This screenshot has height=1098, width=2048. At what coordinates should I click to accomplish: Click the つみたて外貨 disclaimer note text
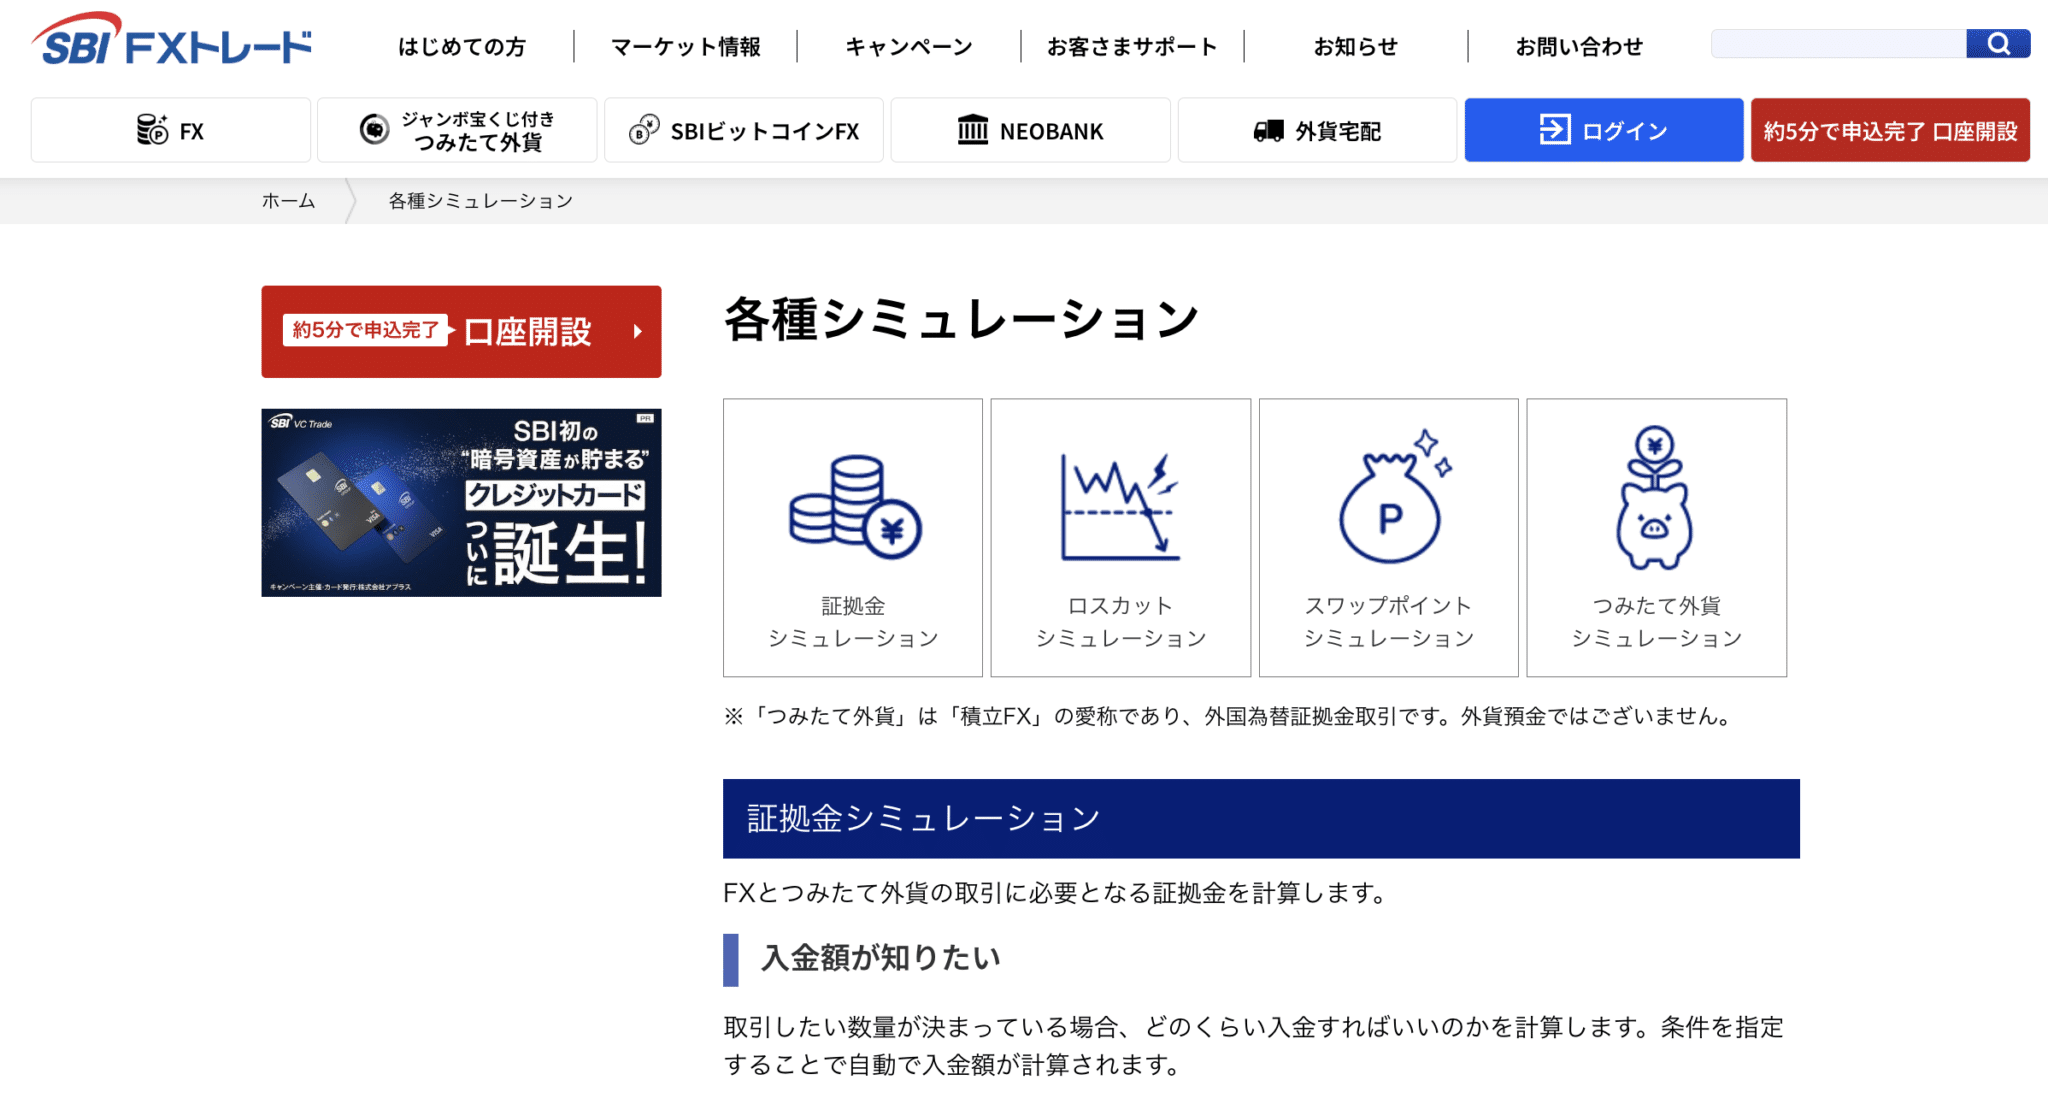[1231, 716]
